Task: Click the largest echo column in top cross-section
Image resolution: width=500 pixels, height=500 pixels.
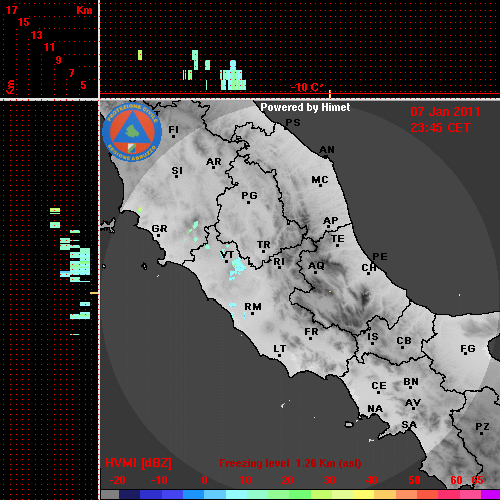Action: (233, 76)
